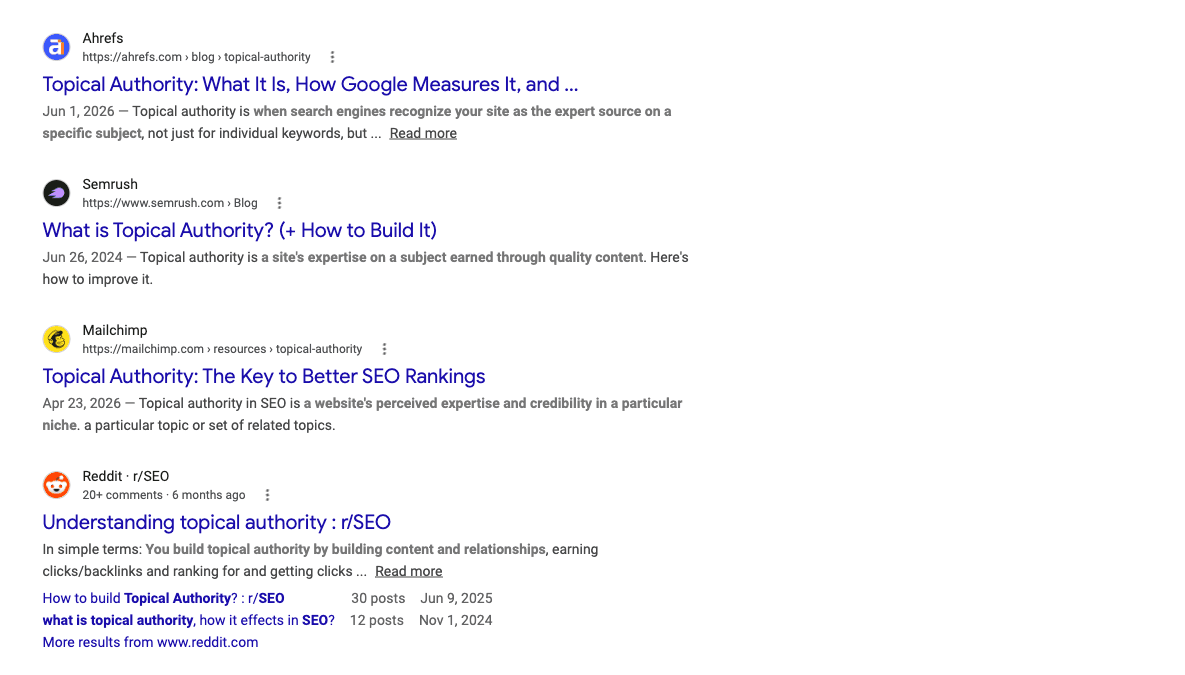Click the Mailchimp site name
Image resolution: width=1185 pixels, height=675 pixels.
click(115, 330)
